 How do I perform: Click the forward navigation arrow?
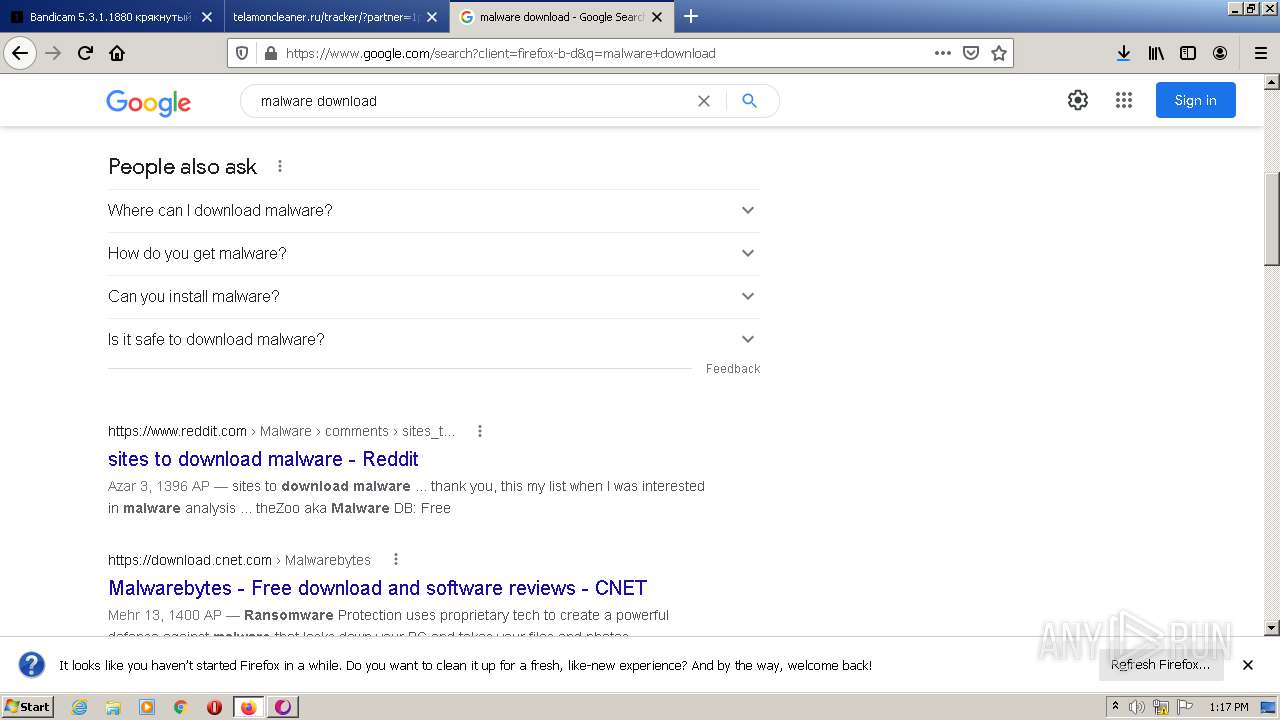[x=53, y=53]
